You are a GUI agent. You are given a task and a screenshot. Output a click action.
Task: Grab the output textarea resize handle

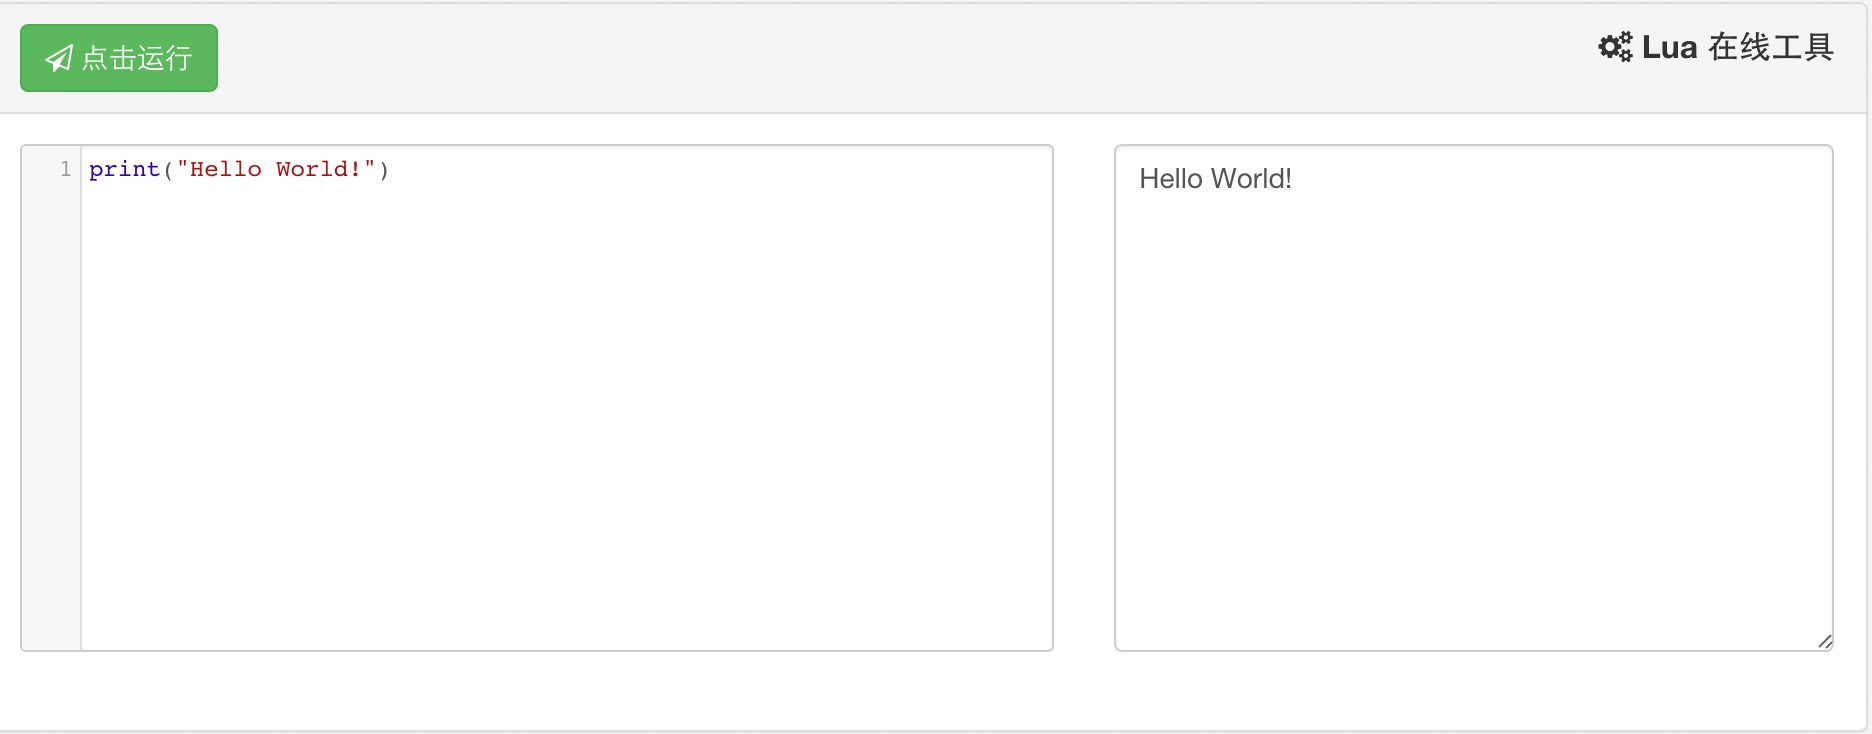[x=1824, y=642]
